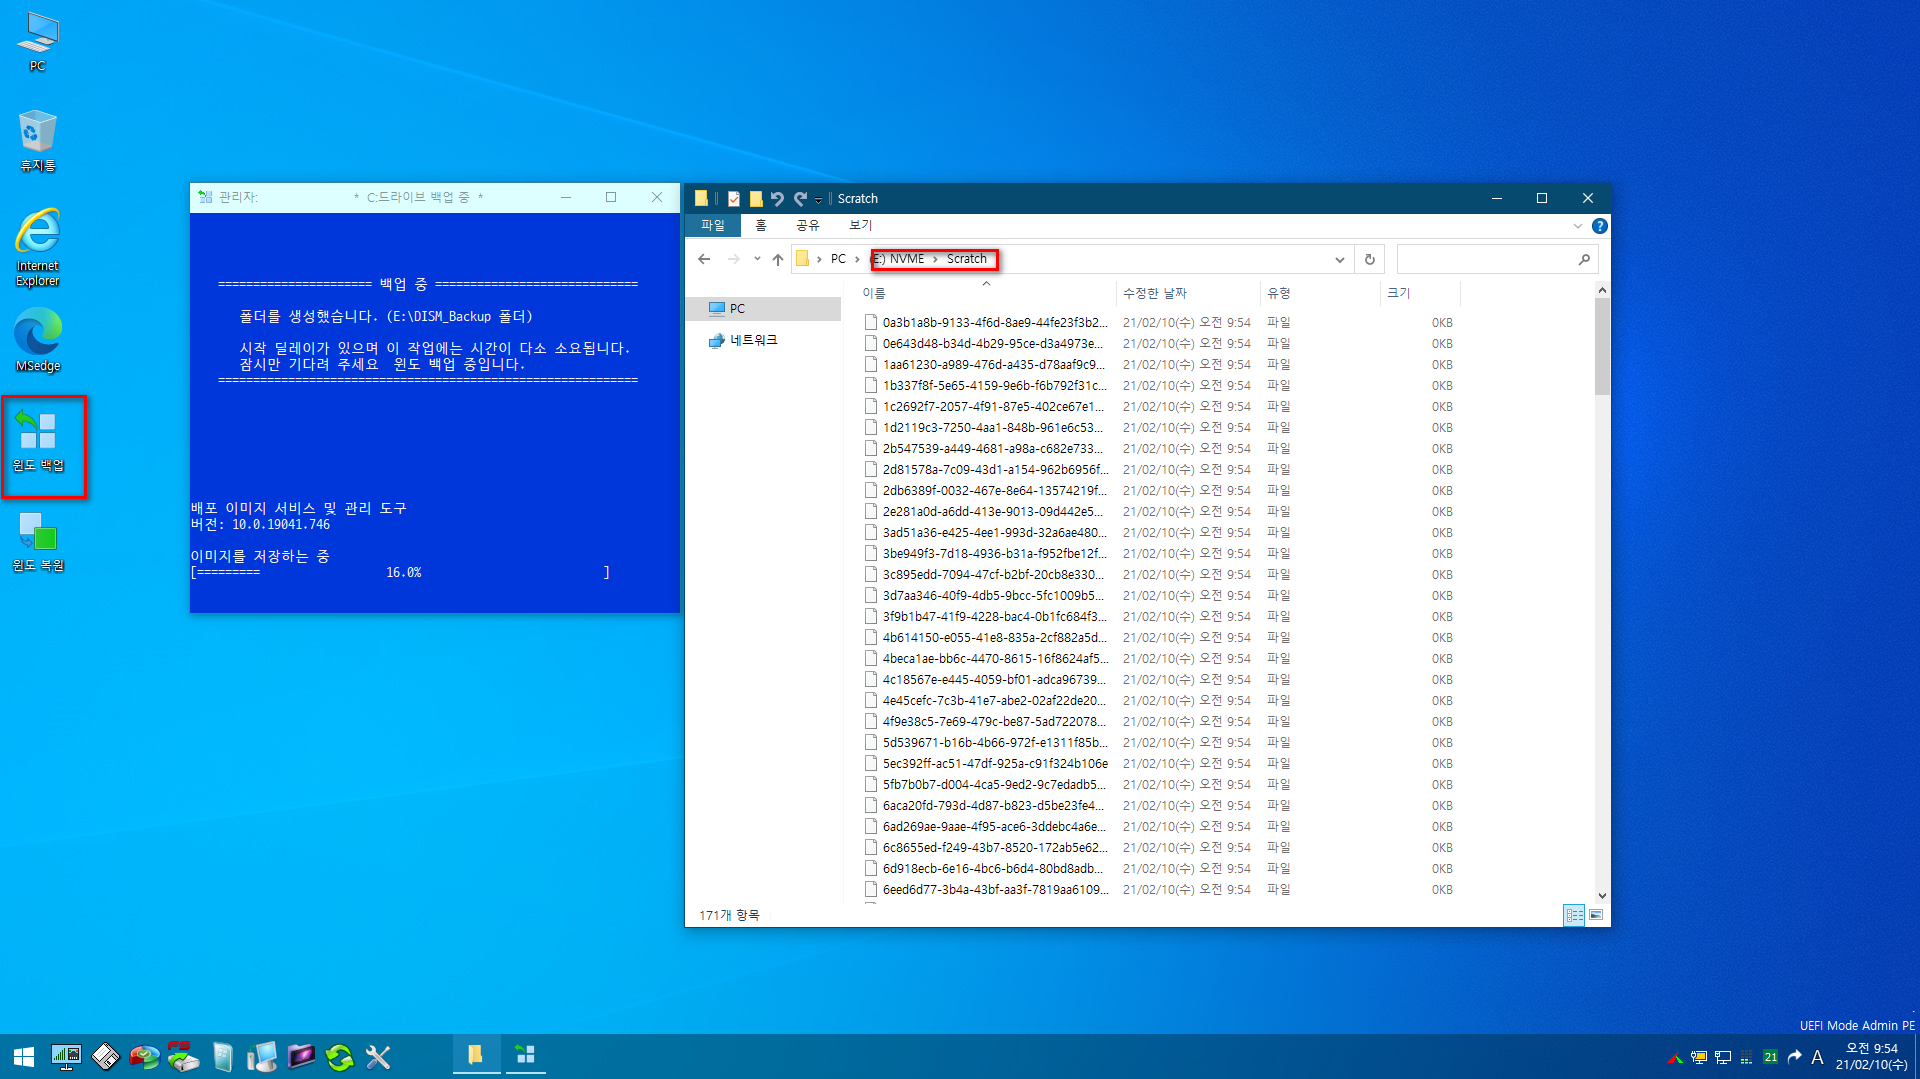Toggle the input language indicator A

[x=1817, y=1057]
